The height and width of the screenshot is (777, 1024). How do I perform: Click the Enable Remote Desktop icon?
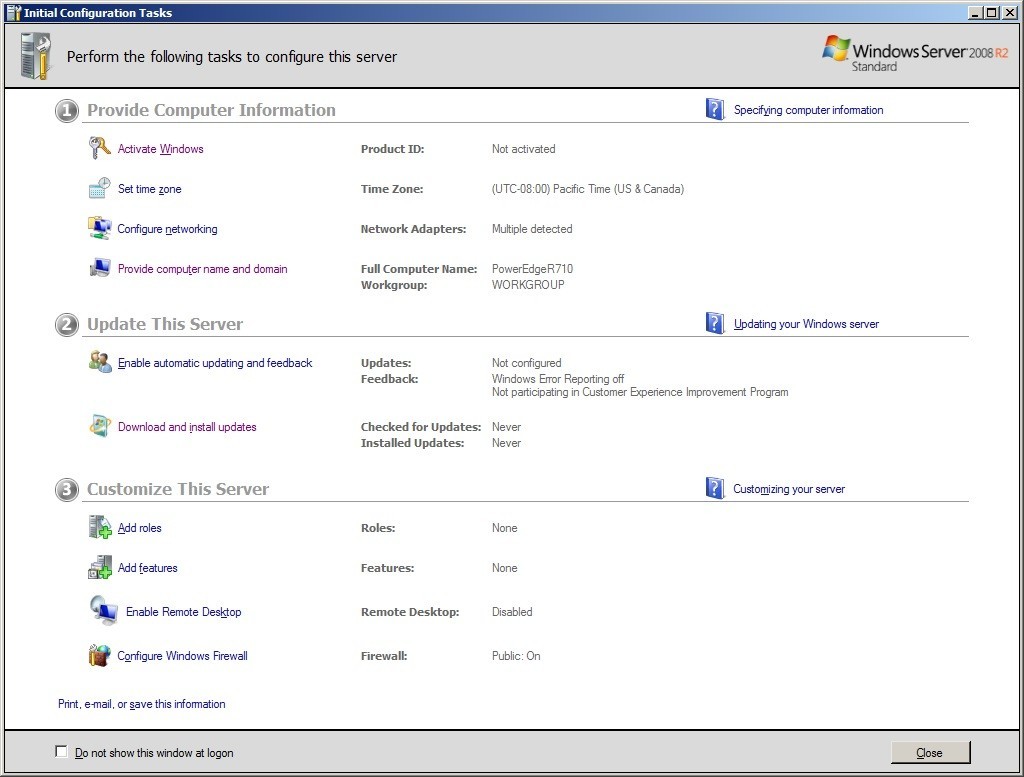pos(103,610)
